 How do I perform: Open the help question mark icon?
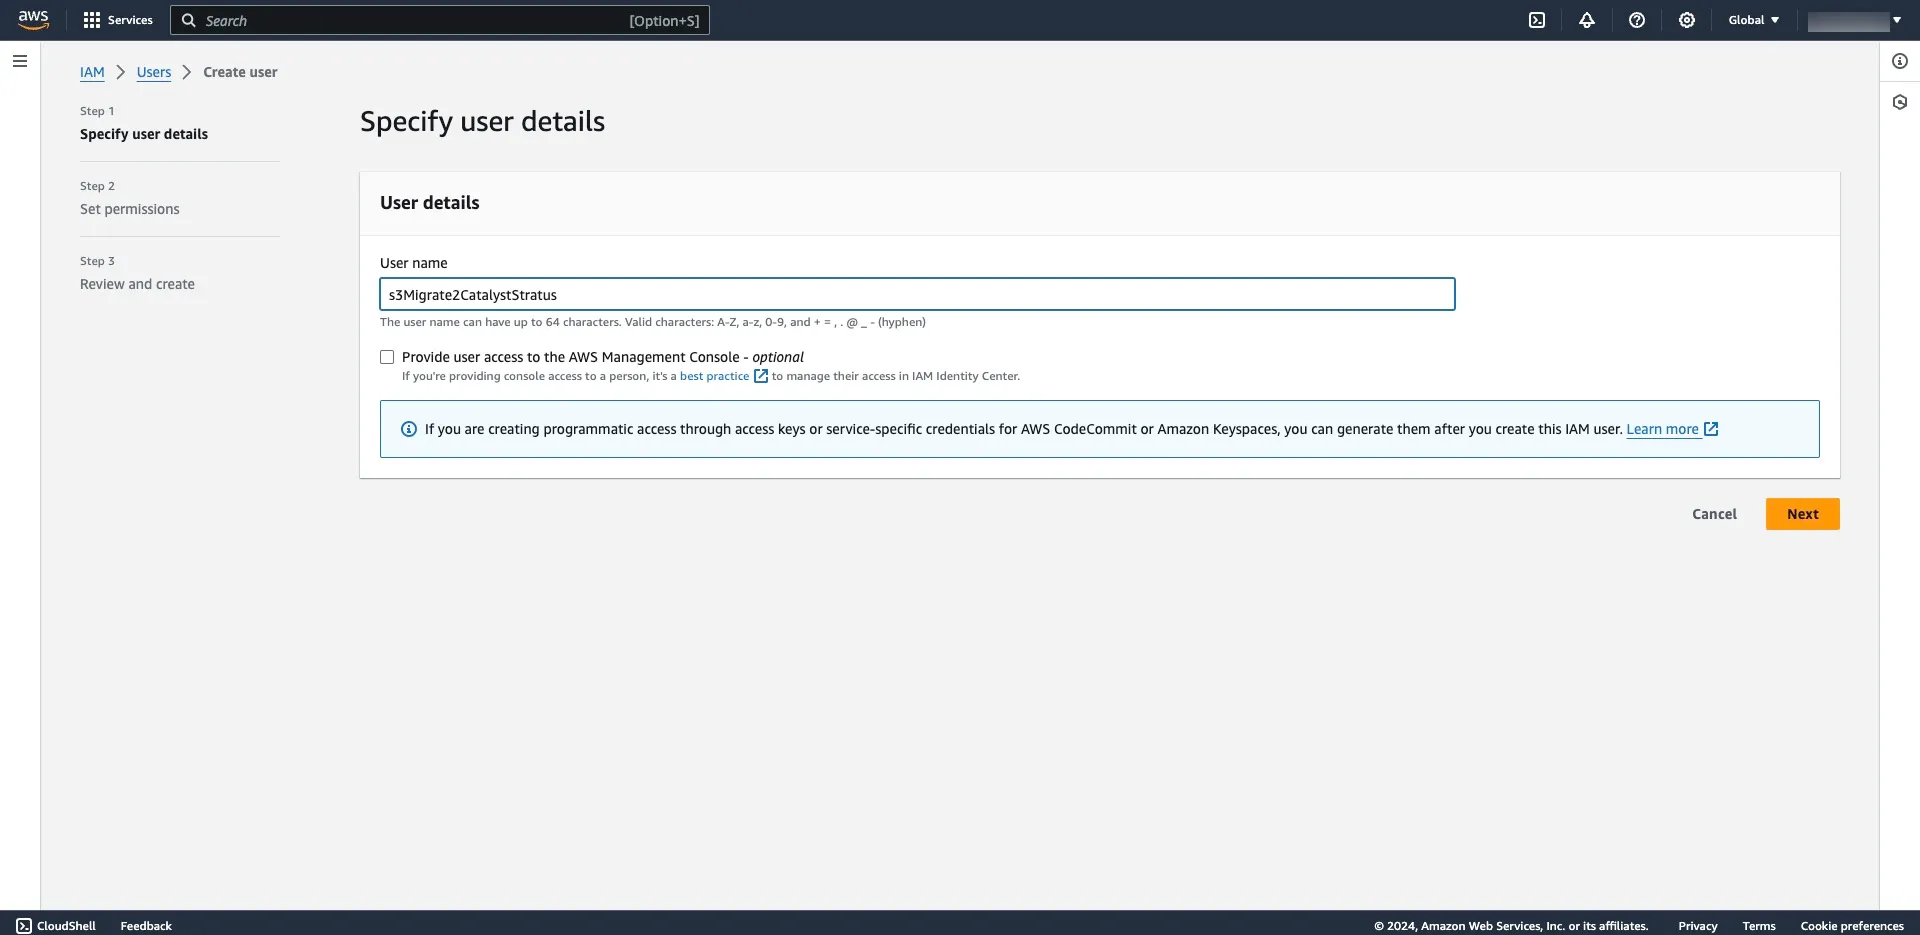click(1637, 20)
